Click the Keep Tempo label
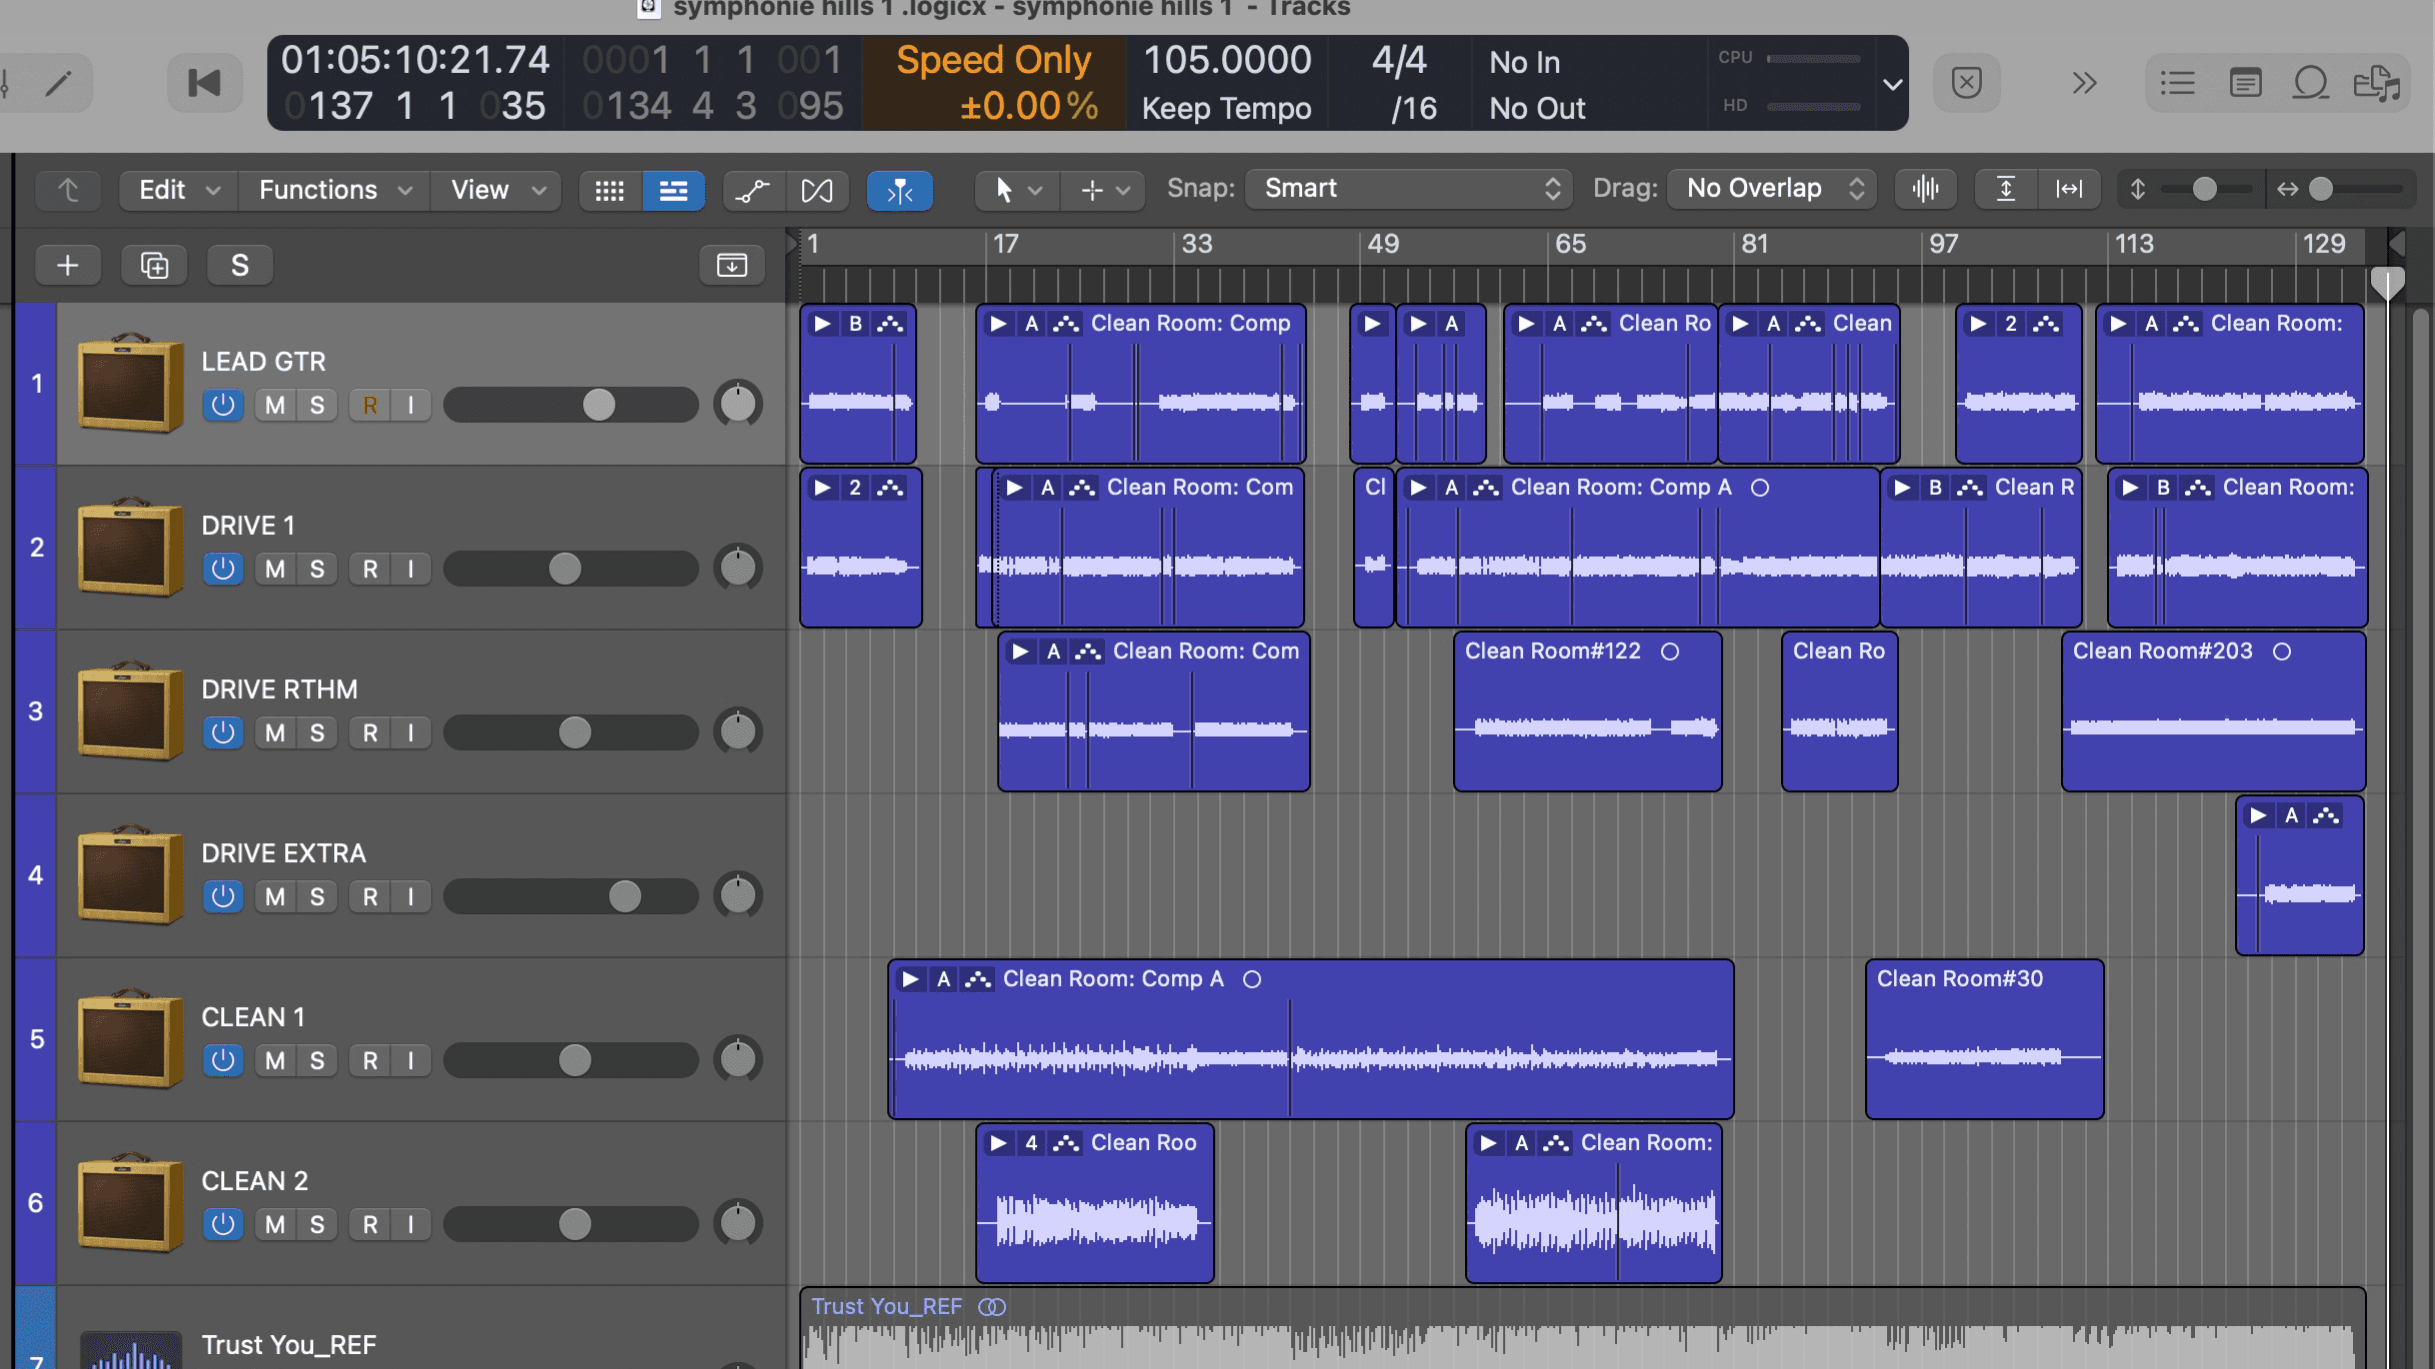The width and height of the screenshot is (2435, 1369). point(1226,108)
